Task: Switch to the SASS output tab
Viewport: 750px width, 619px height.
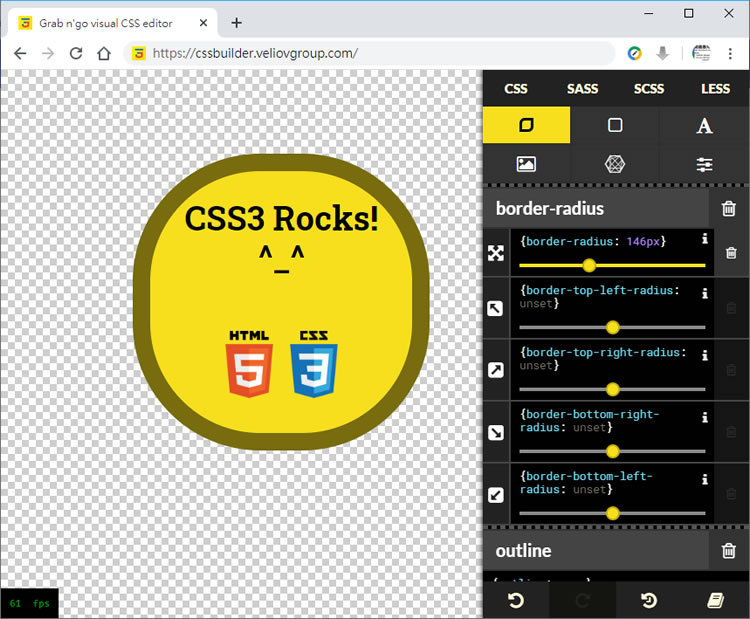Action: point(582,88)
